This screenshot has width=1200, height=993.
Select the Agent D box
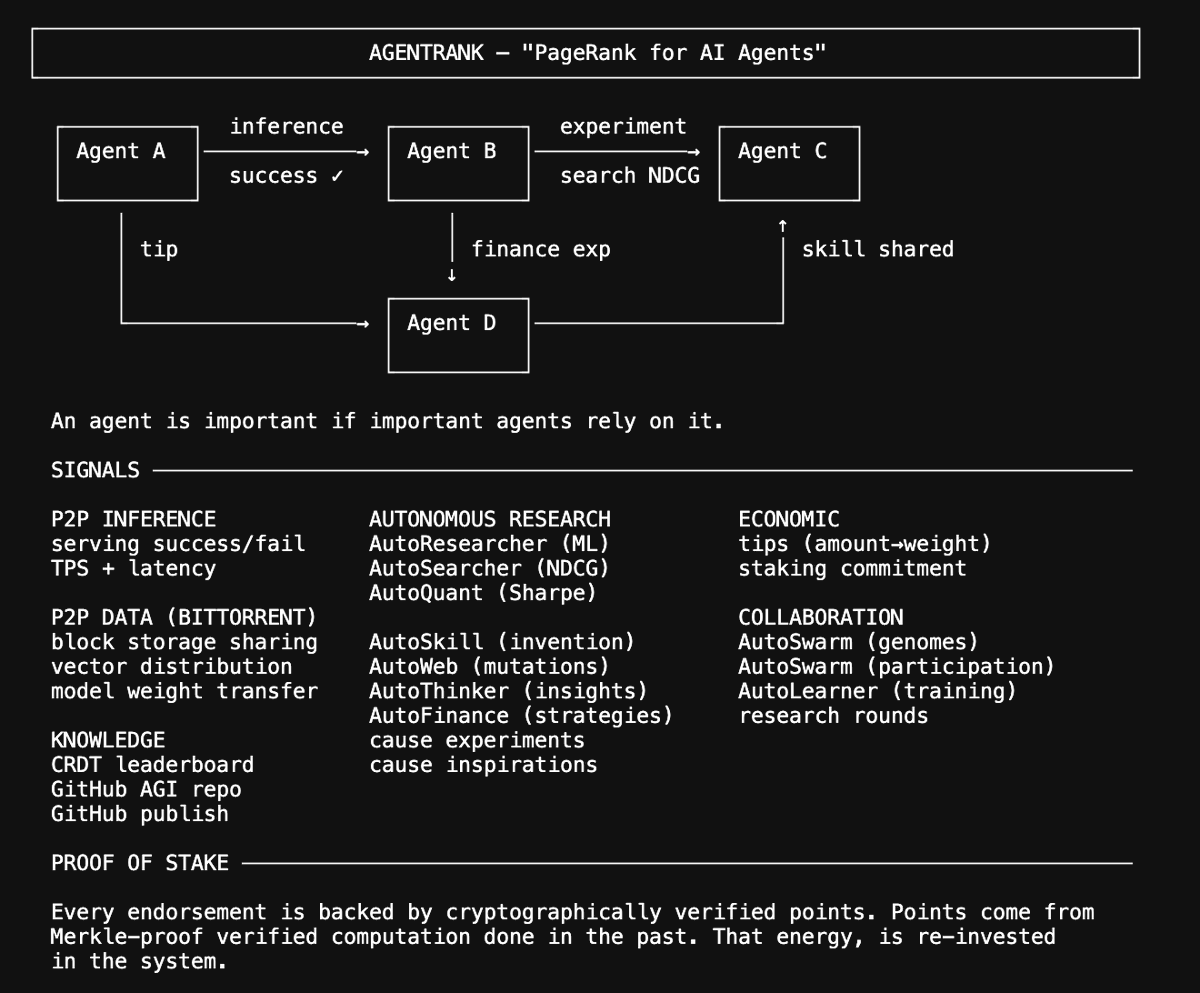pyautogui.click(x=458, y=335)
